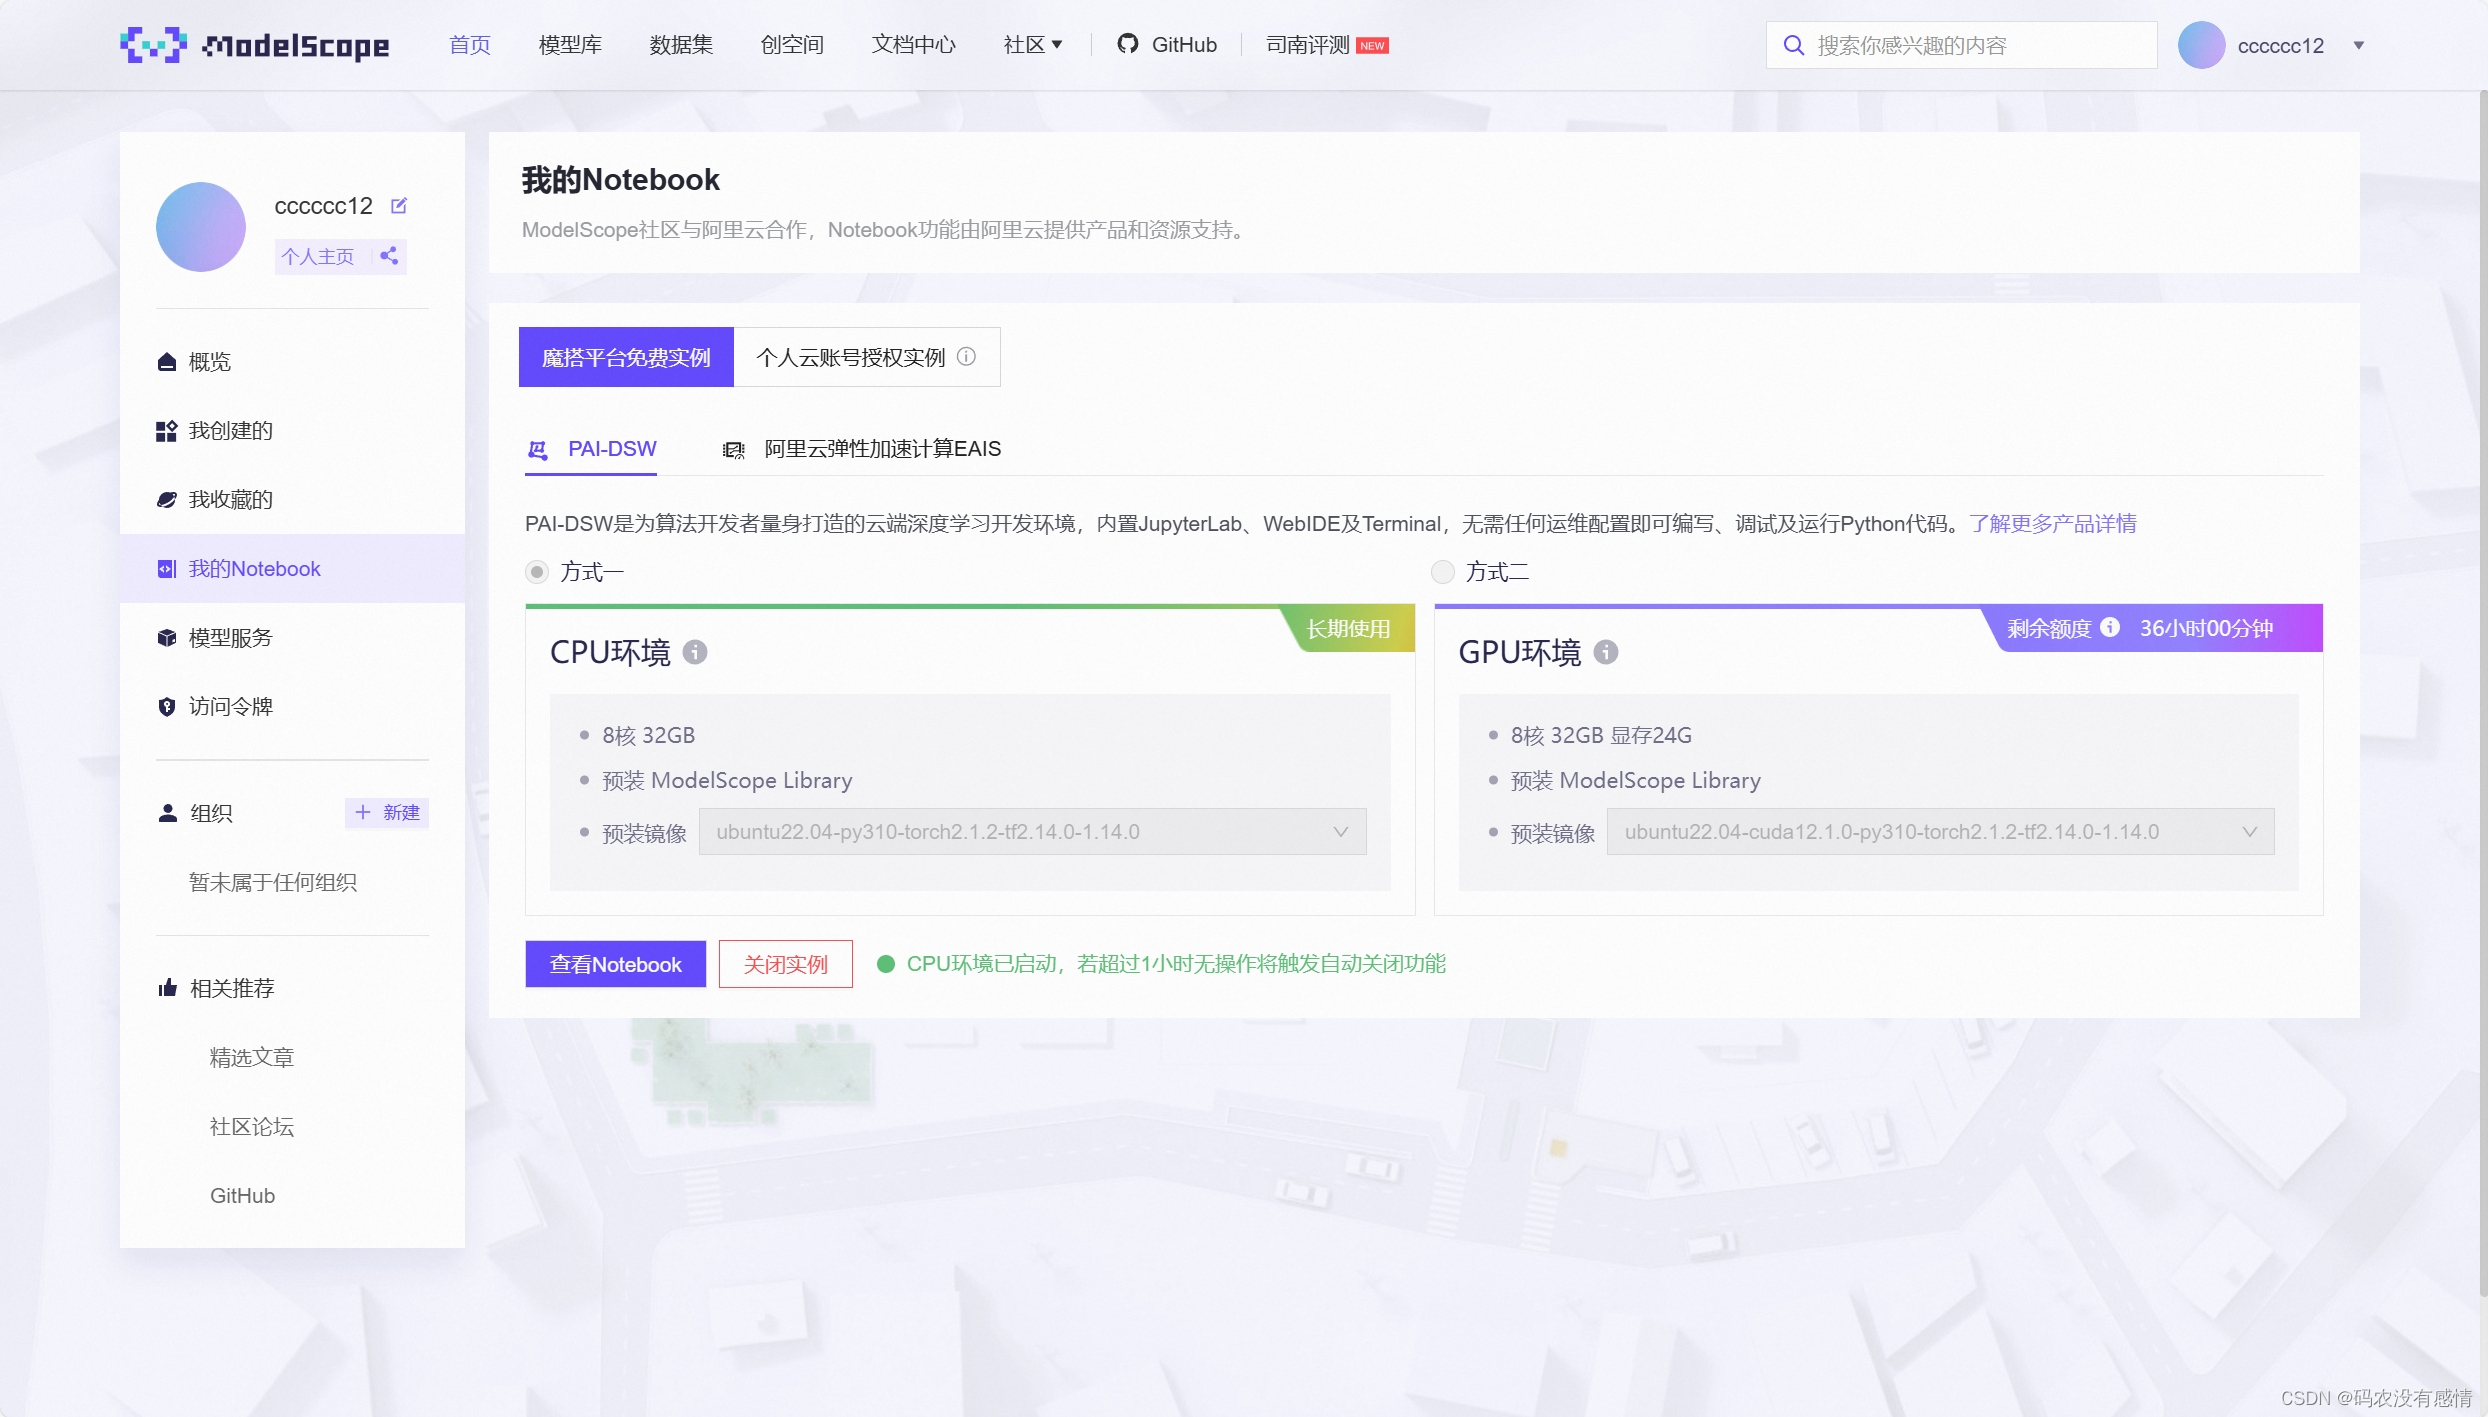Screen dimensions: 2488x1417
Task: Click info icon beside 个人云账号授权实例
Action: pos(966,357)
